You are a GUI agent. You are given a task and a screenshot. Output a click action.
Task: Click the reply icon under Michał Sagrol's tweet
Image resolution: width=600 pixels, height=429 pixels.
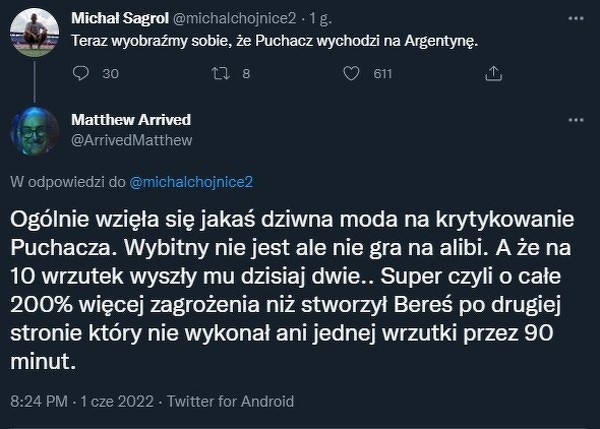(x=83, y=73)
